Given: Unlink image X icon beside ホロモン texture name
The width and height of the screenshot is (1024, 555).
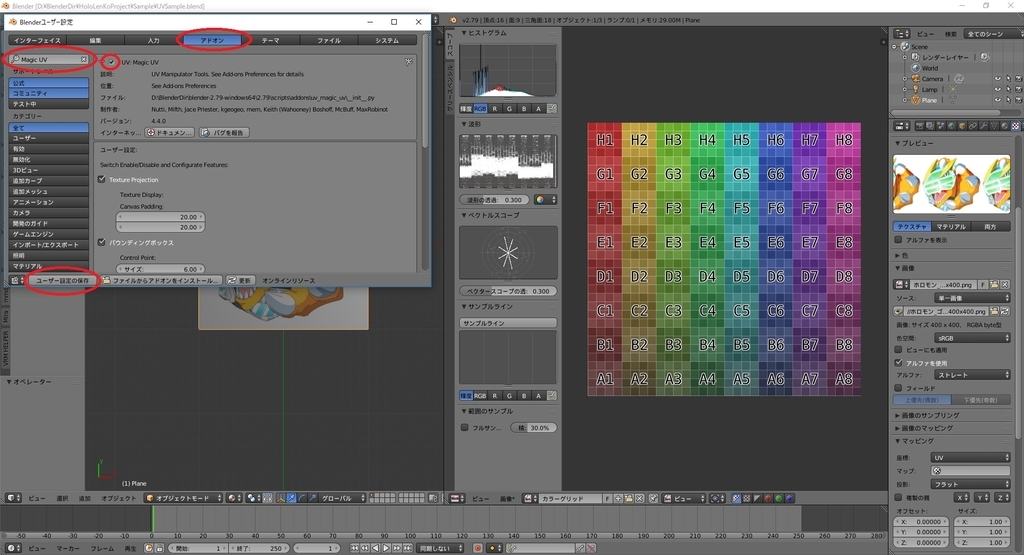Looking at the screenshot, I should (x=1005, y=285).
